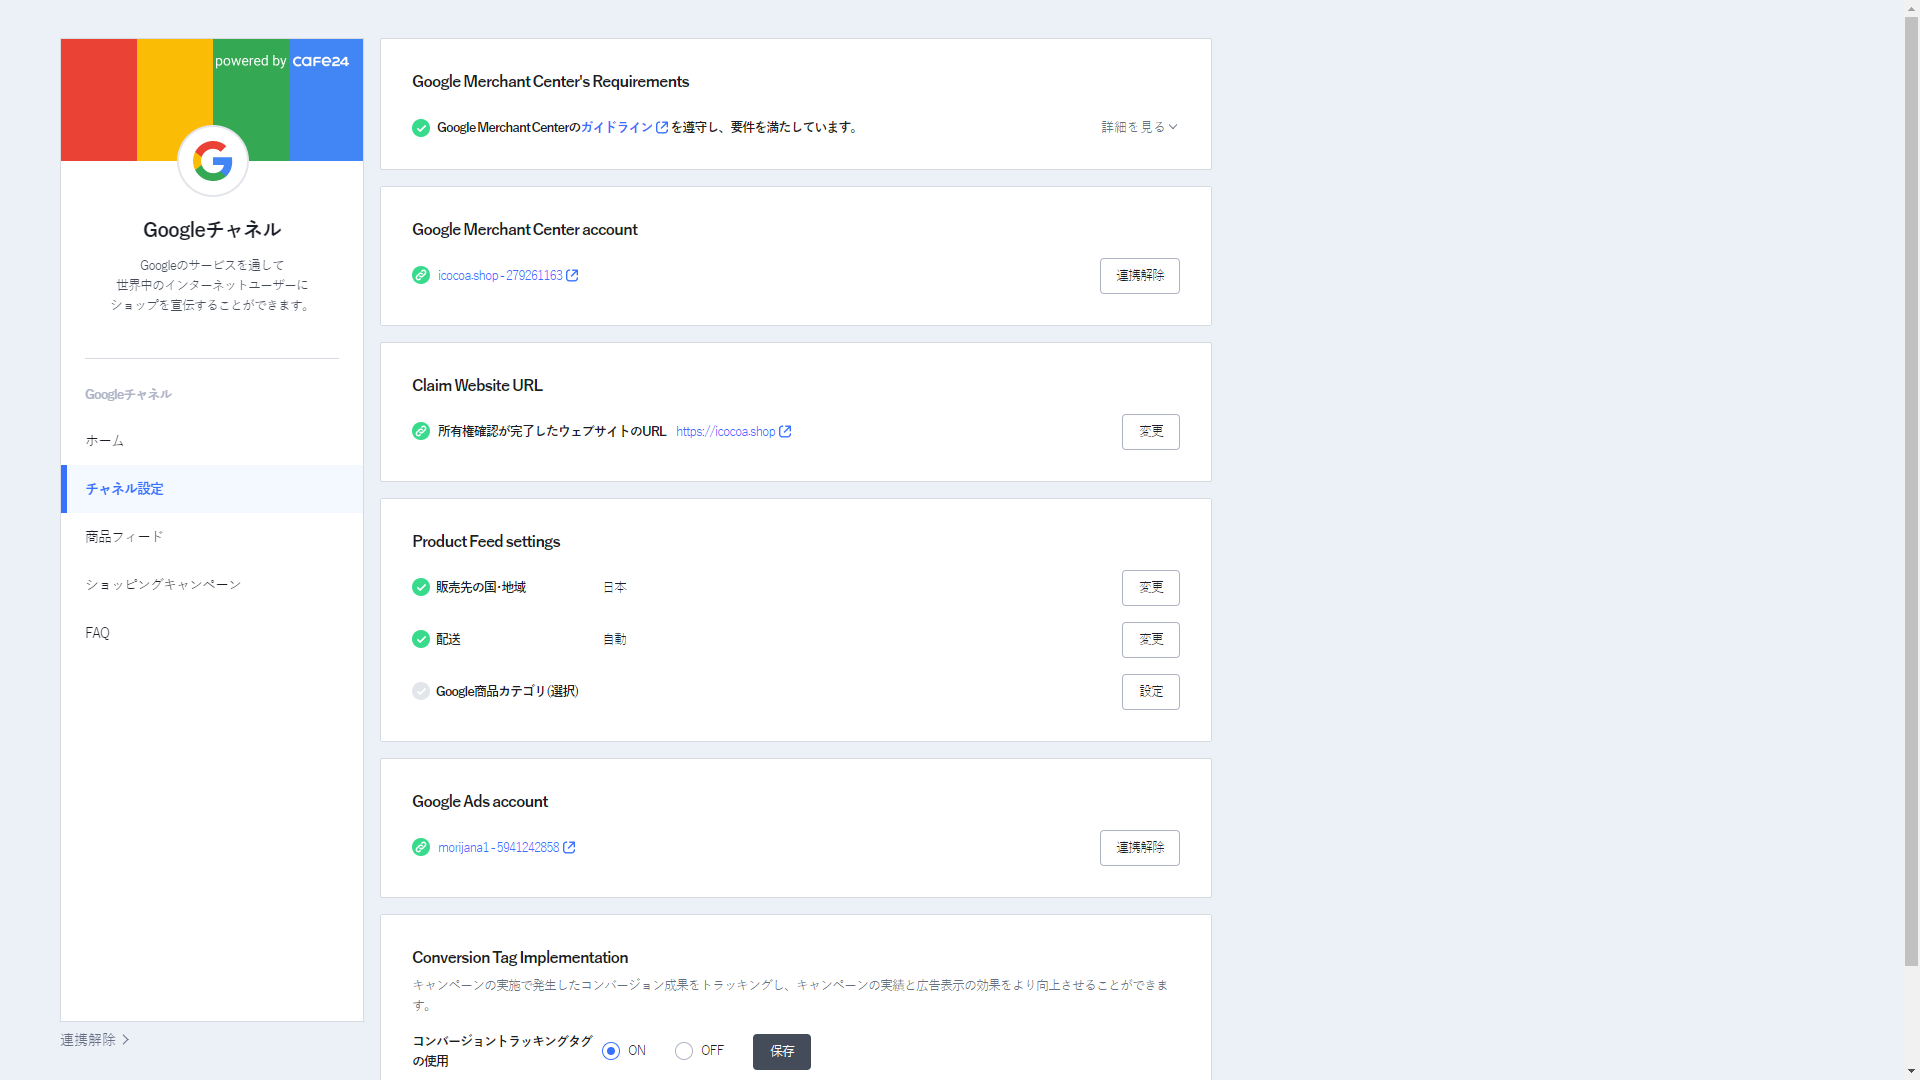The width and height of the screenshot is (1920, 1080).
Task: Open the https://icocoa.shop link
Action: point(726,431)
